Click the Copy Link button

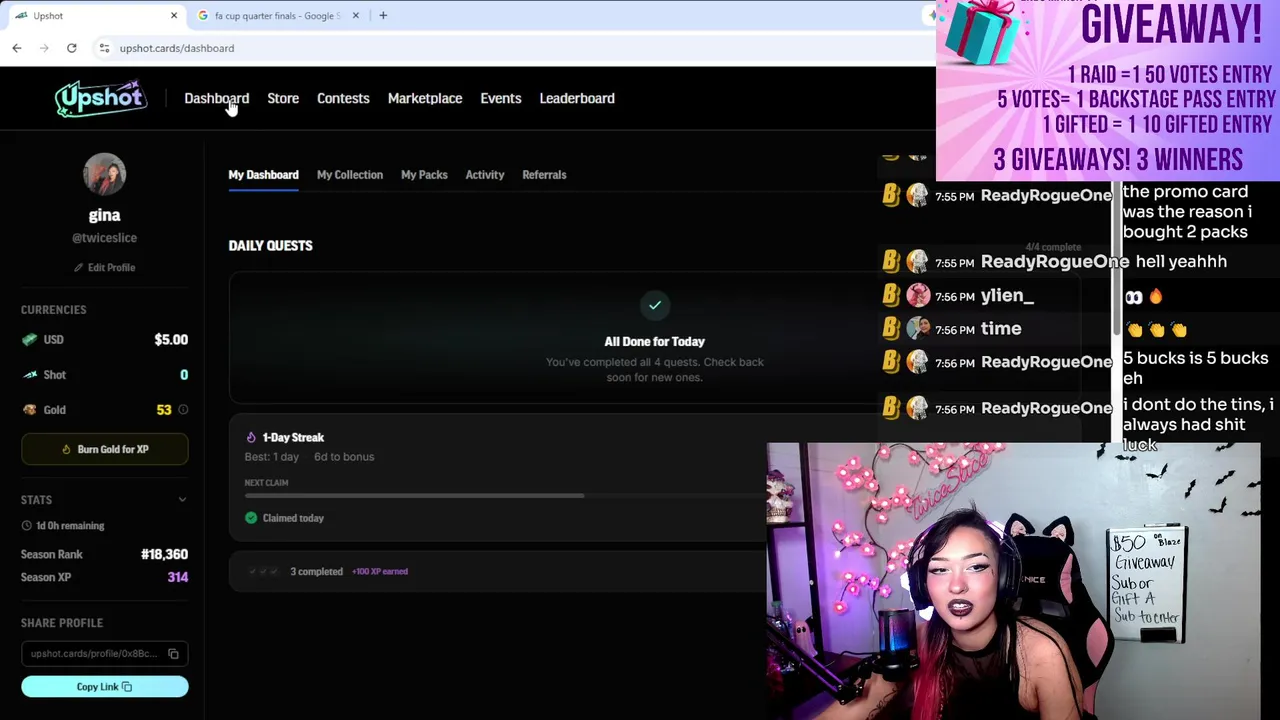[104, 687]
